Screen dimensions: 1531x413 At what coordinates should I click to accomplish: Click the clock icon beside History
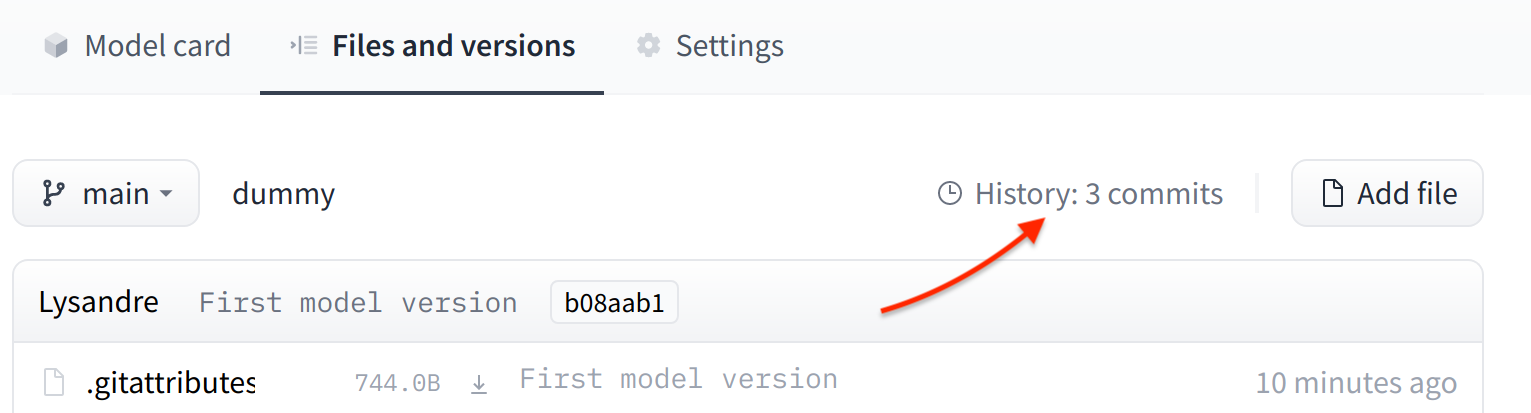(949, 193)
